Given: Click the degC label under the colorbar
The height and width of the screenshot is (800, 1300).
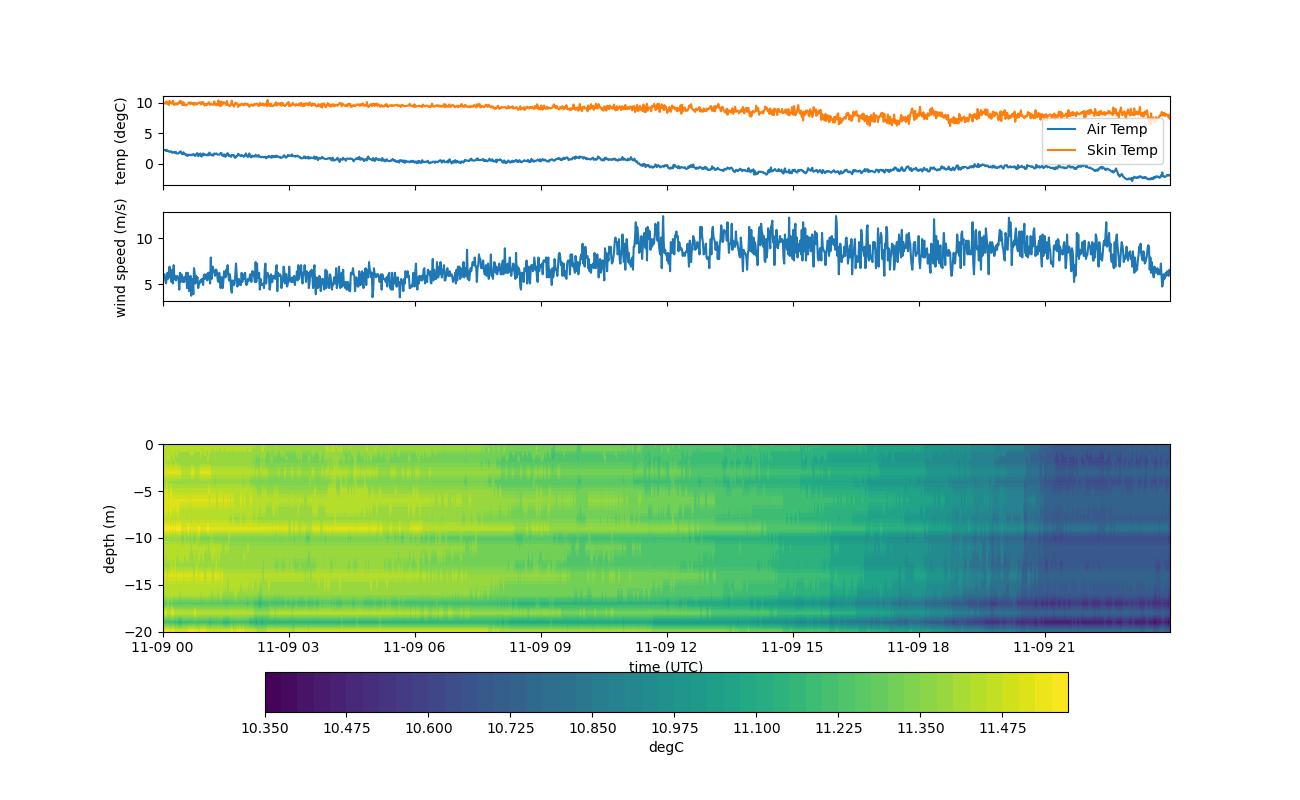Looking at the screenshot, I should coord(666,747).
